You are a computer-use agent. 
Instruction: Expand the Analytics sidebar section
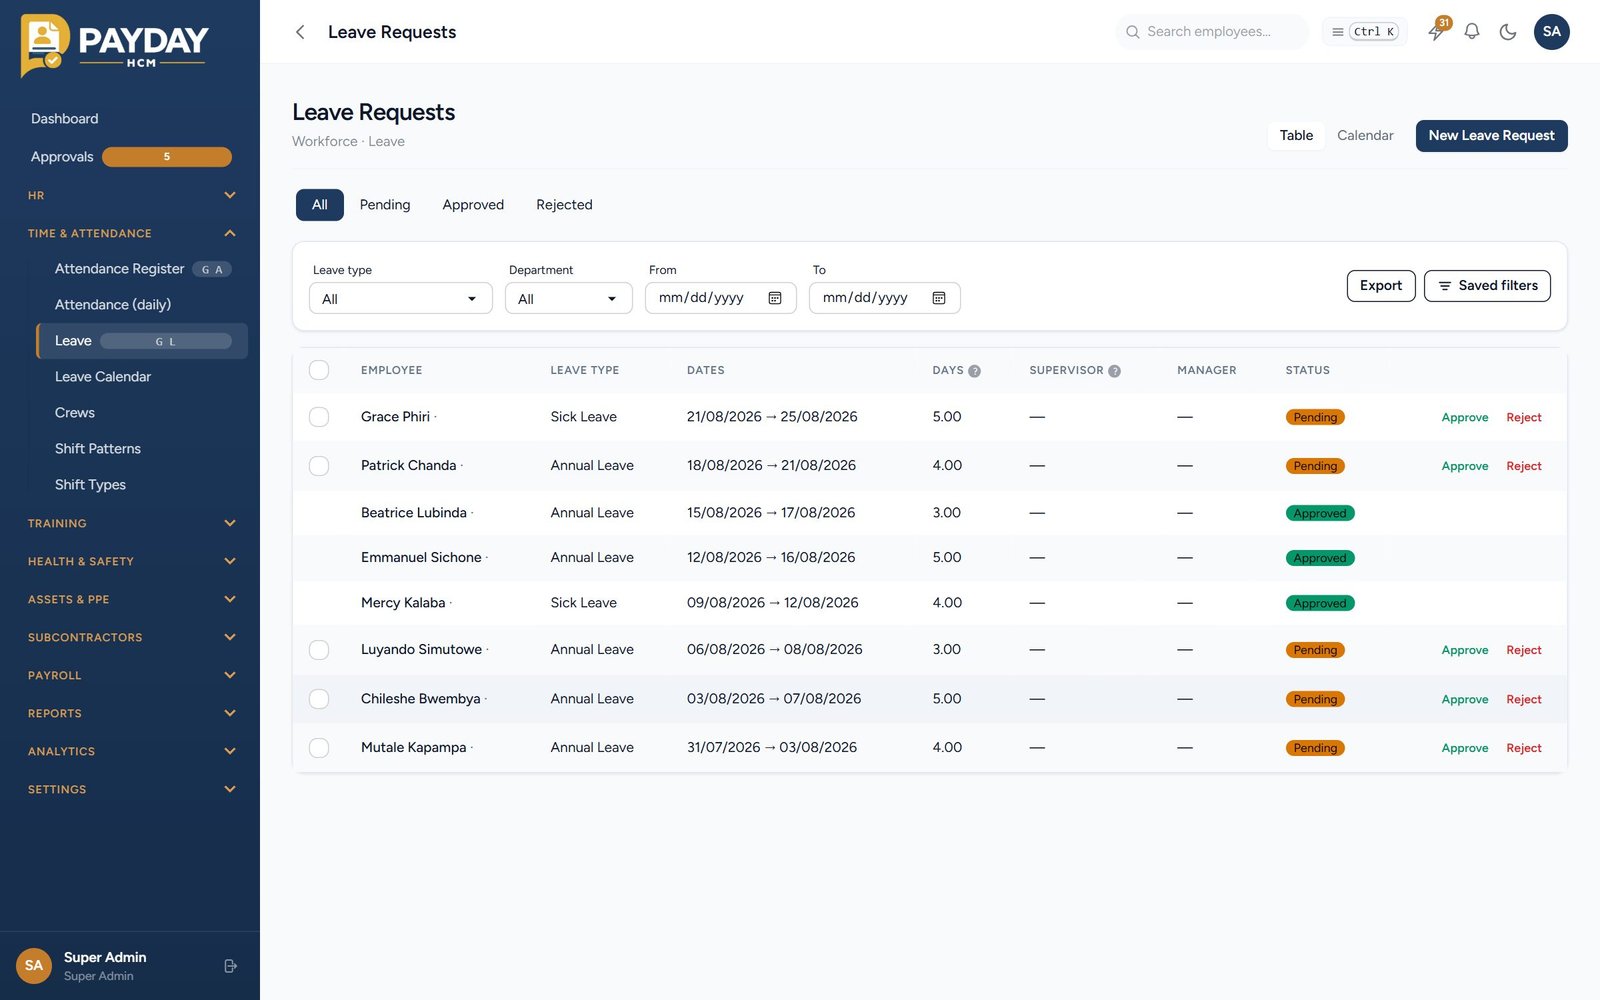click(x=130, y=751)
